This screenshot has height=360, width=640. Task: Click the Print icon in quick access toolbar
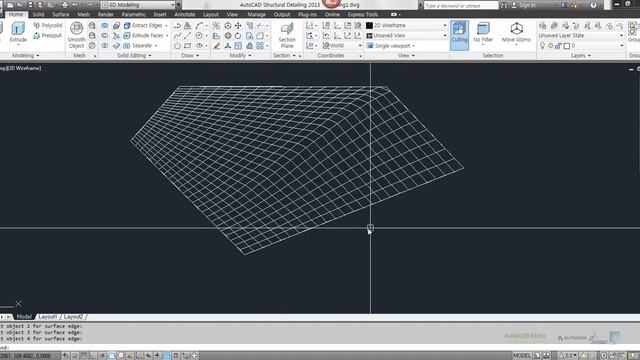[64, 5]
